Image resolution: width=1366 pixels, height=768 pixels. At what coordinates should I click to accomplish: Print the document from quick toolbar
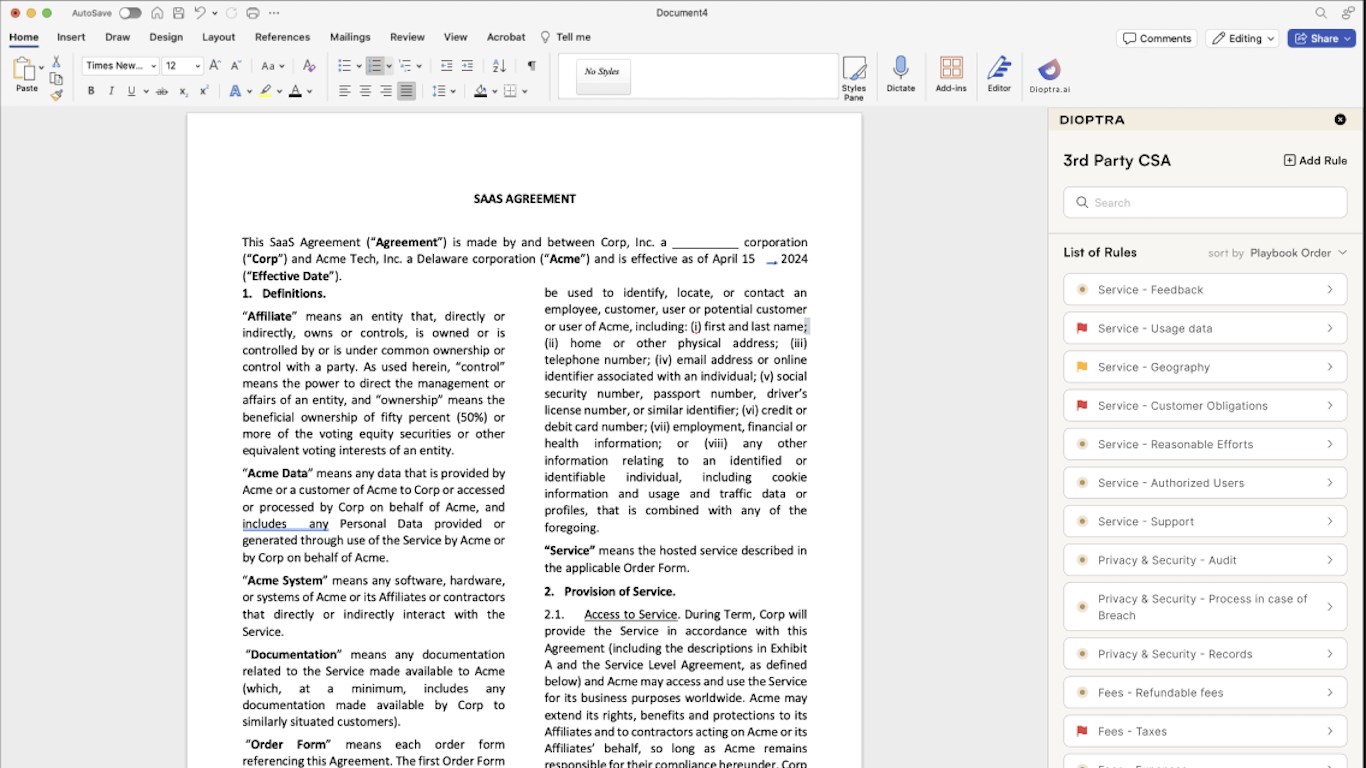[x=252, y=13]
